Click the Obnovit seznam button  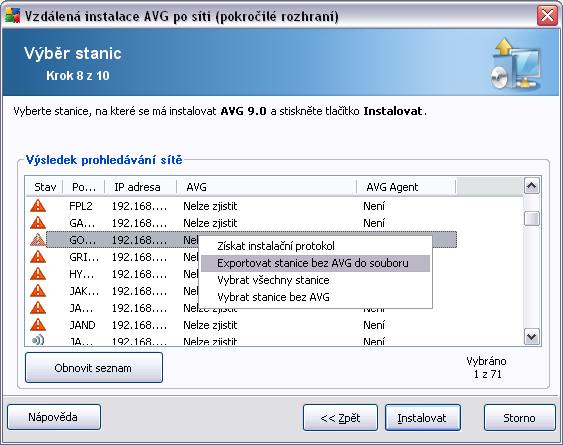pos(94,368)
